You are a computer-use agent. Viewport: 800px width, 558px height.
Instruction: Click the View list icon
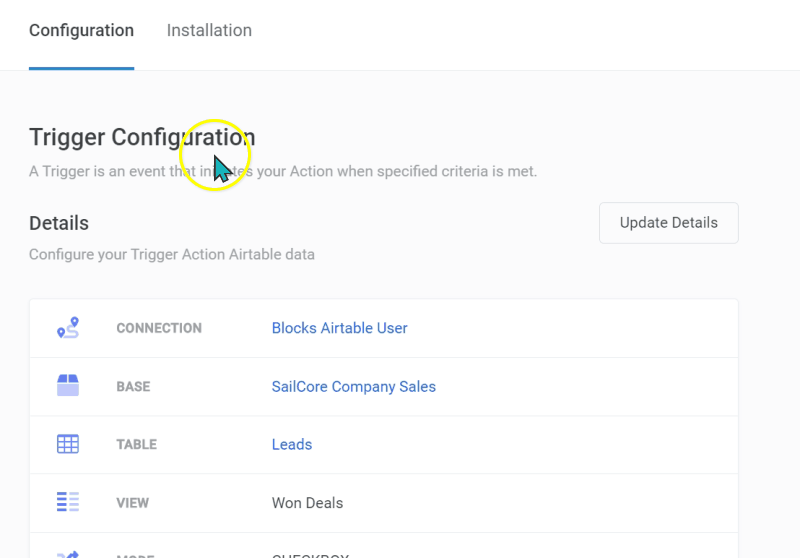pyautogui.click(x=67, y=502)
